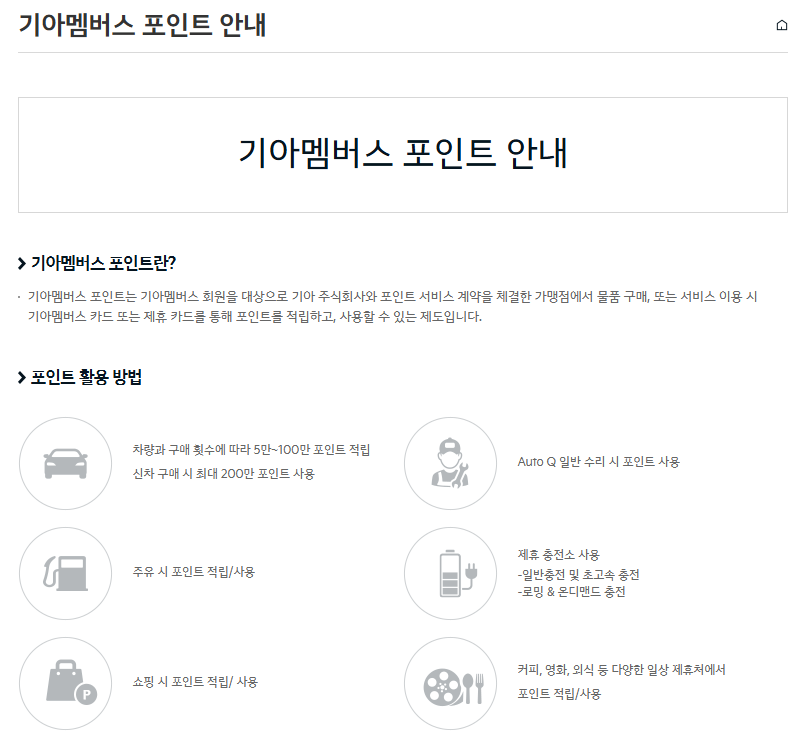Click the heading 기아멤버스 포인트란?
Viewport: 797px width, 733px height.
click(x=103, y=263)
